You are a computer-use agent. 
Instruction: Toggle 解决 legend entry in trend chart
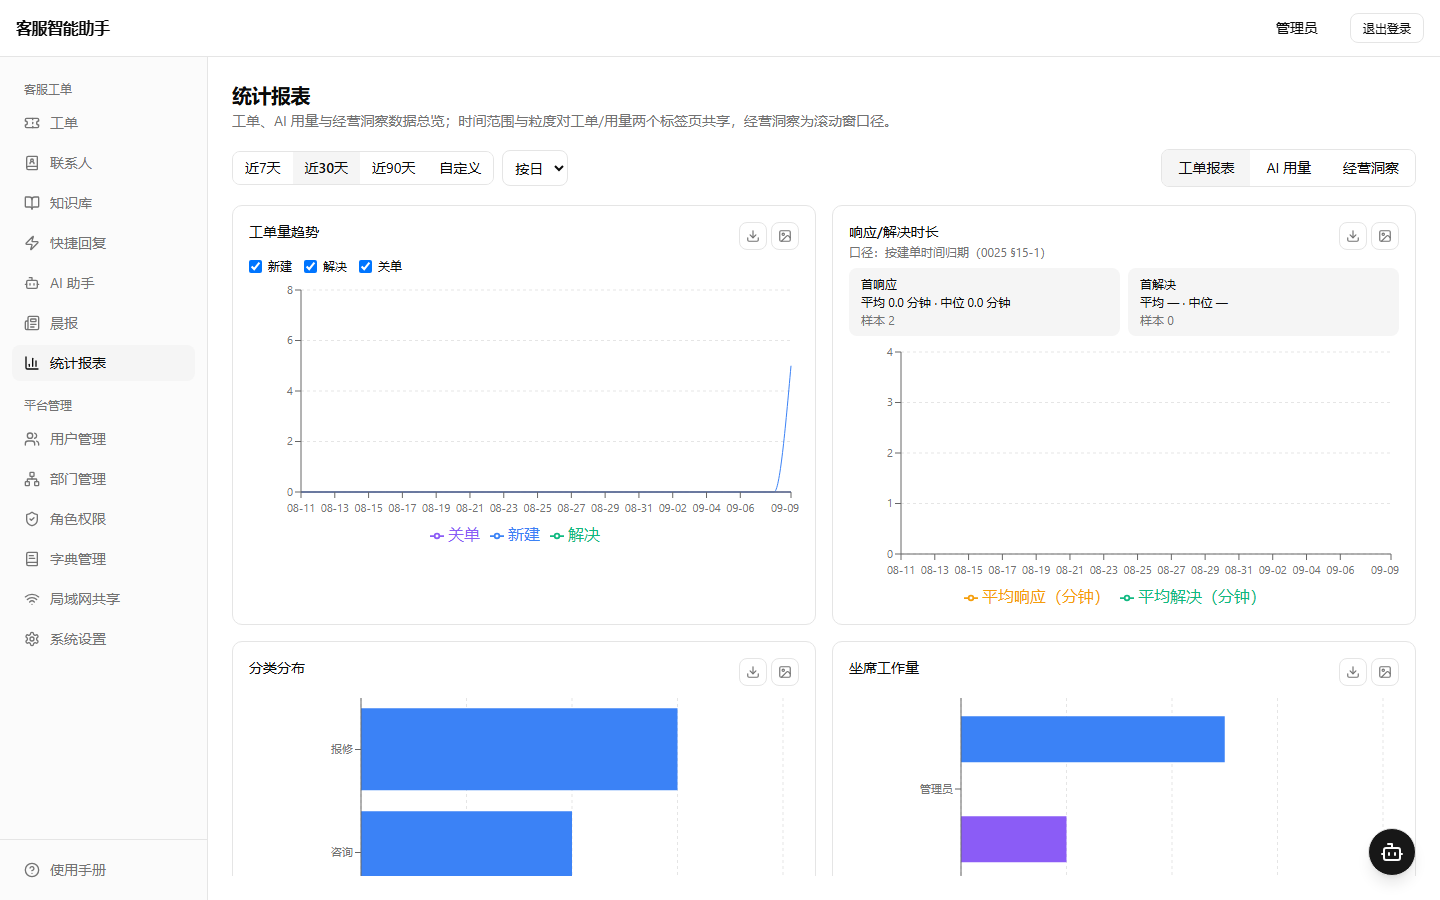tap(575, 535)
